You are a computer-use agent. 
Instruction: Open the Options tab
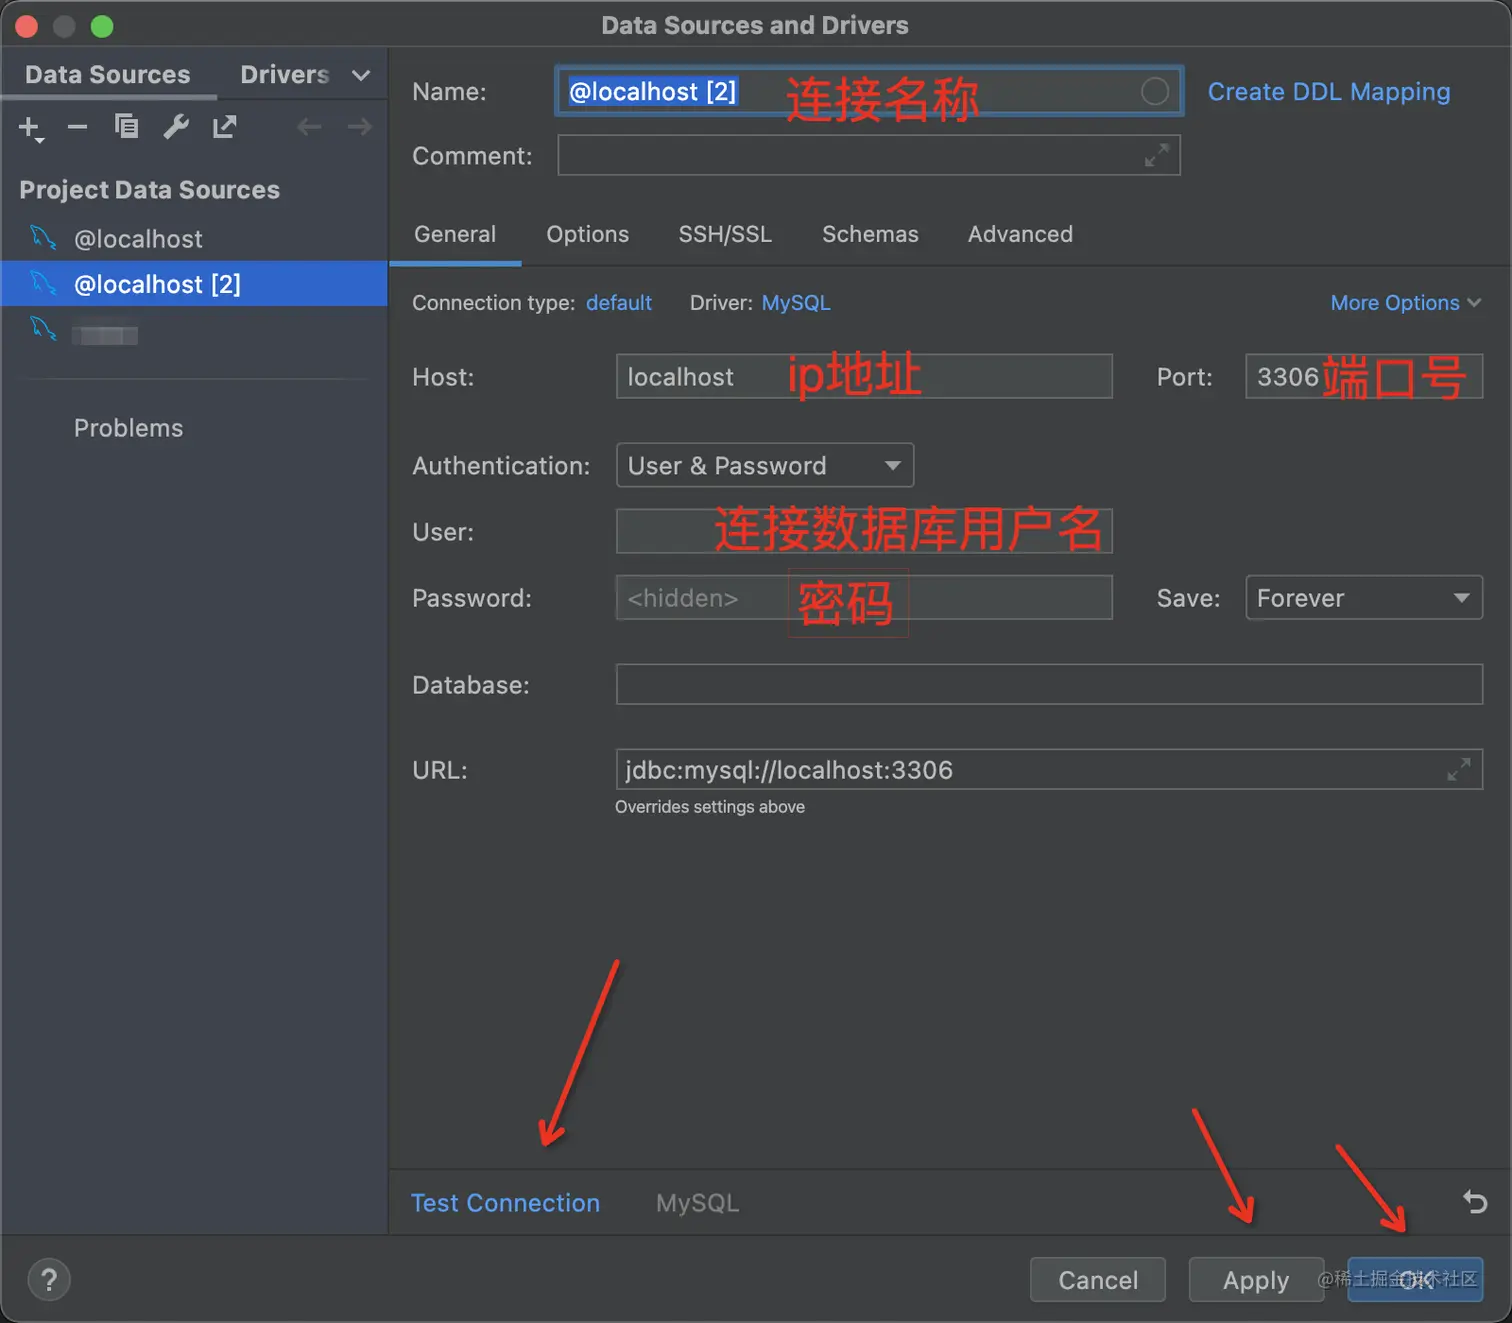click(x=588, y=234)
